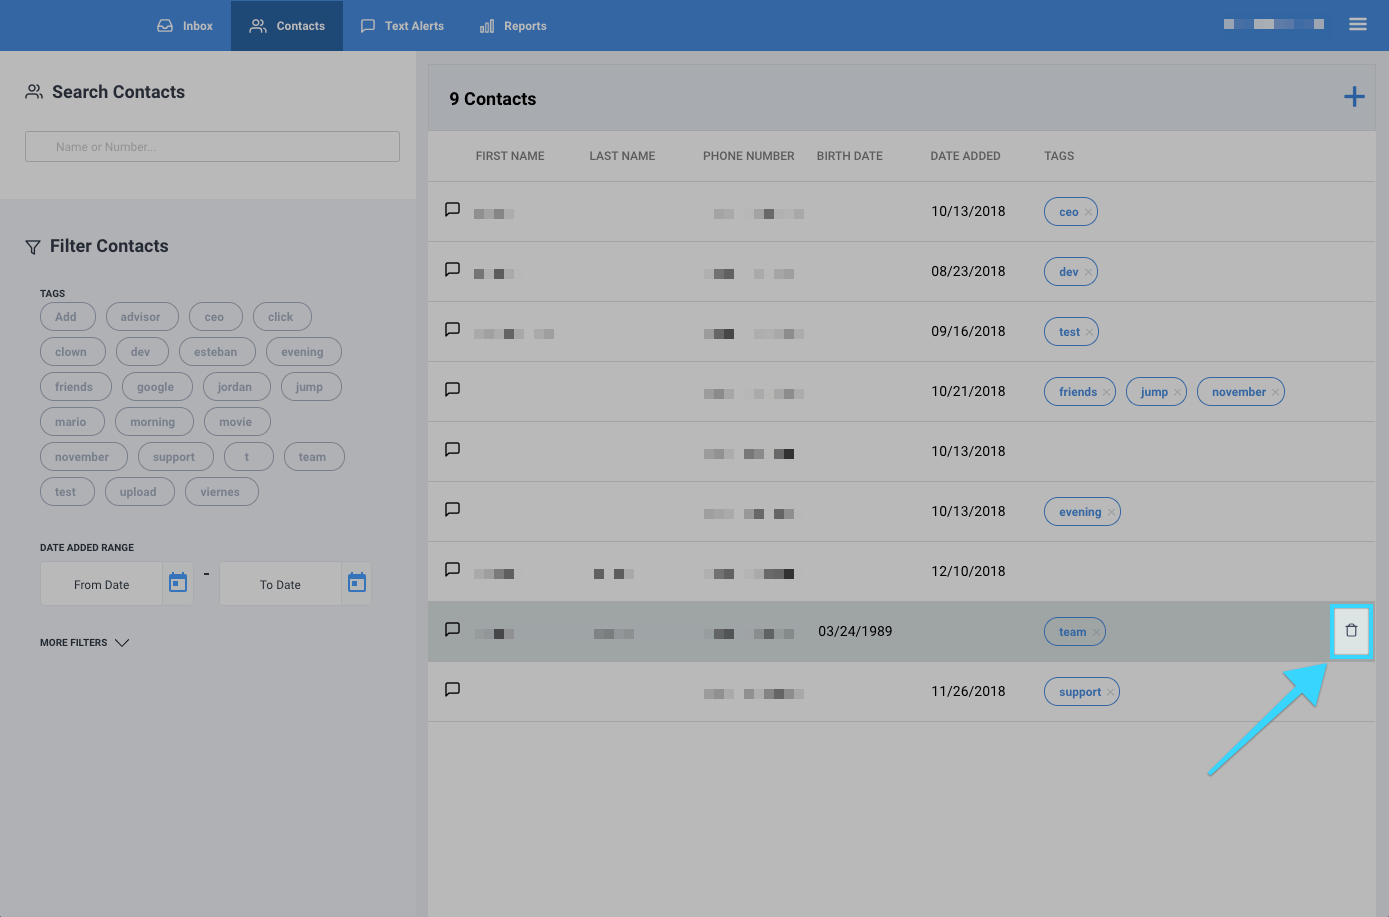Open To Date calendar picker icon
The image size is (1389, 917).
tap(357, 583)
